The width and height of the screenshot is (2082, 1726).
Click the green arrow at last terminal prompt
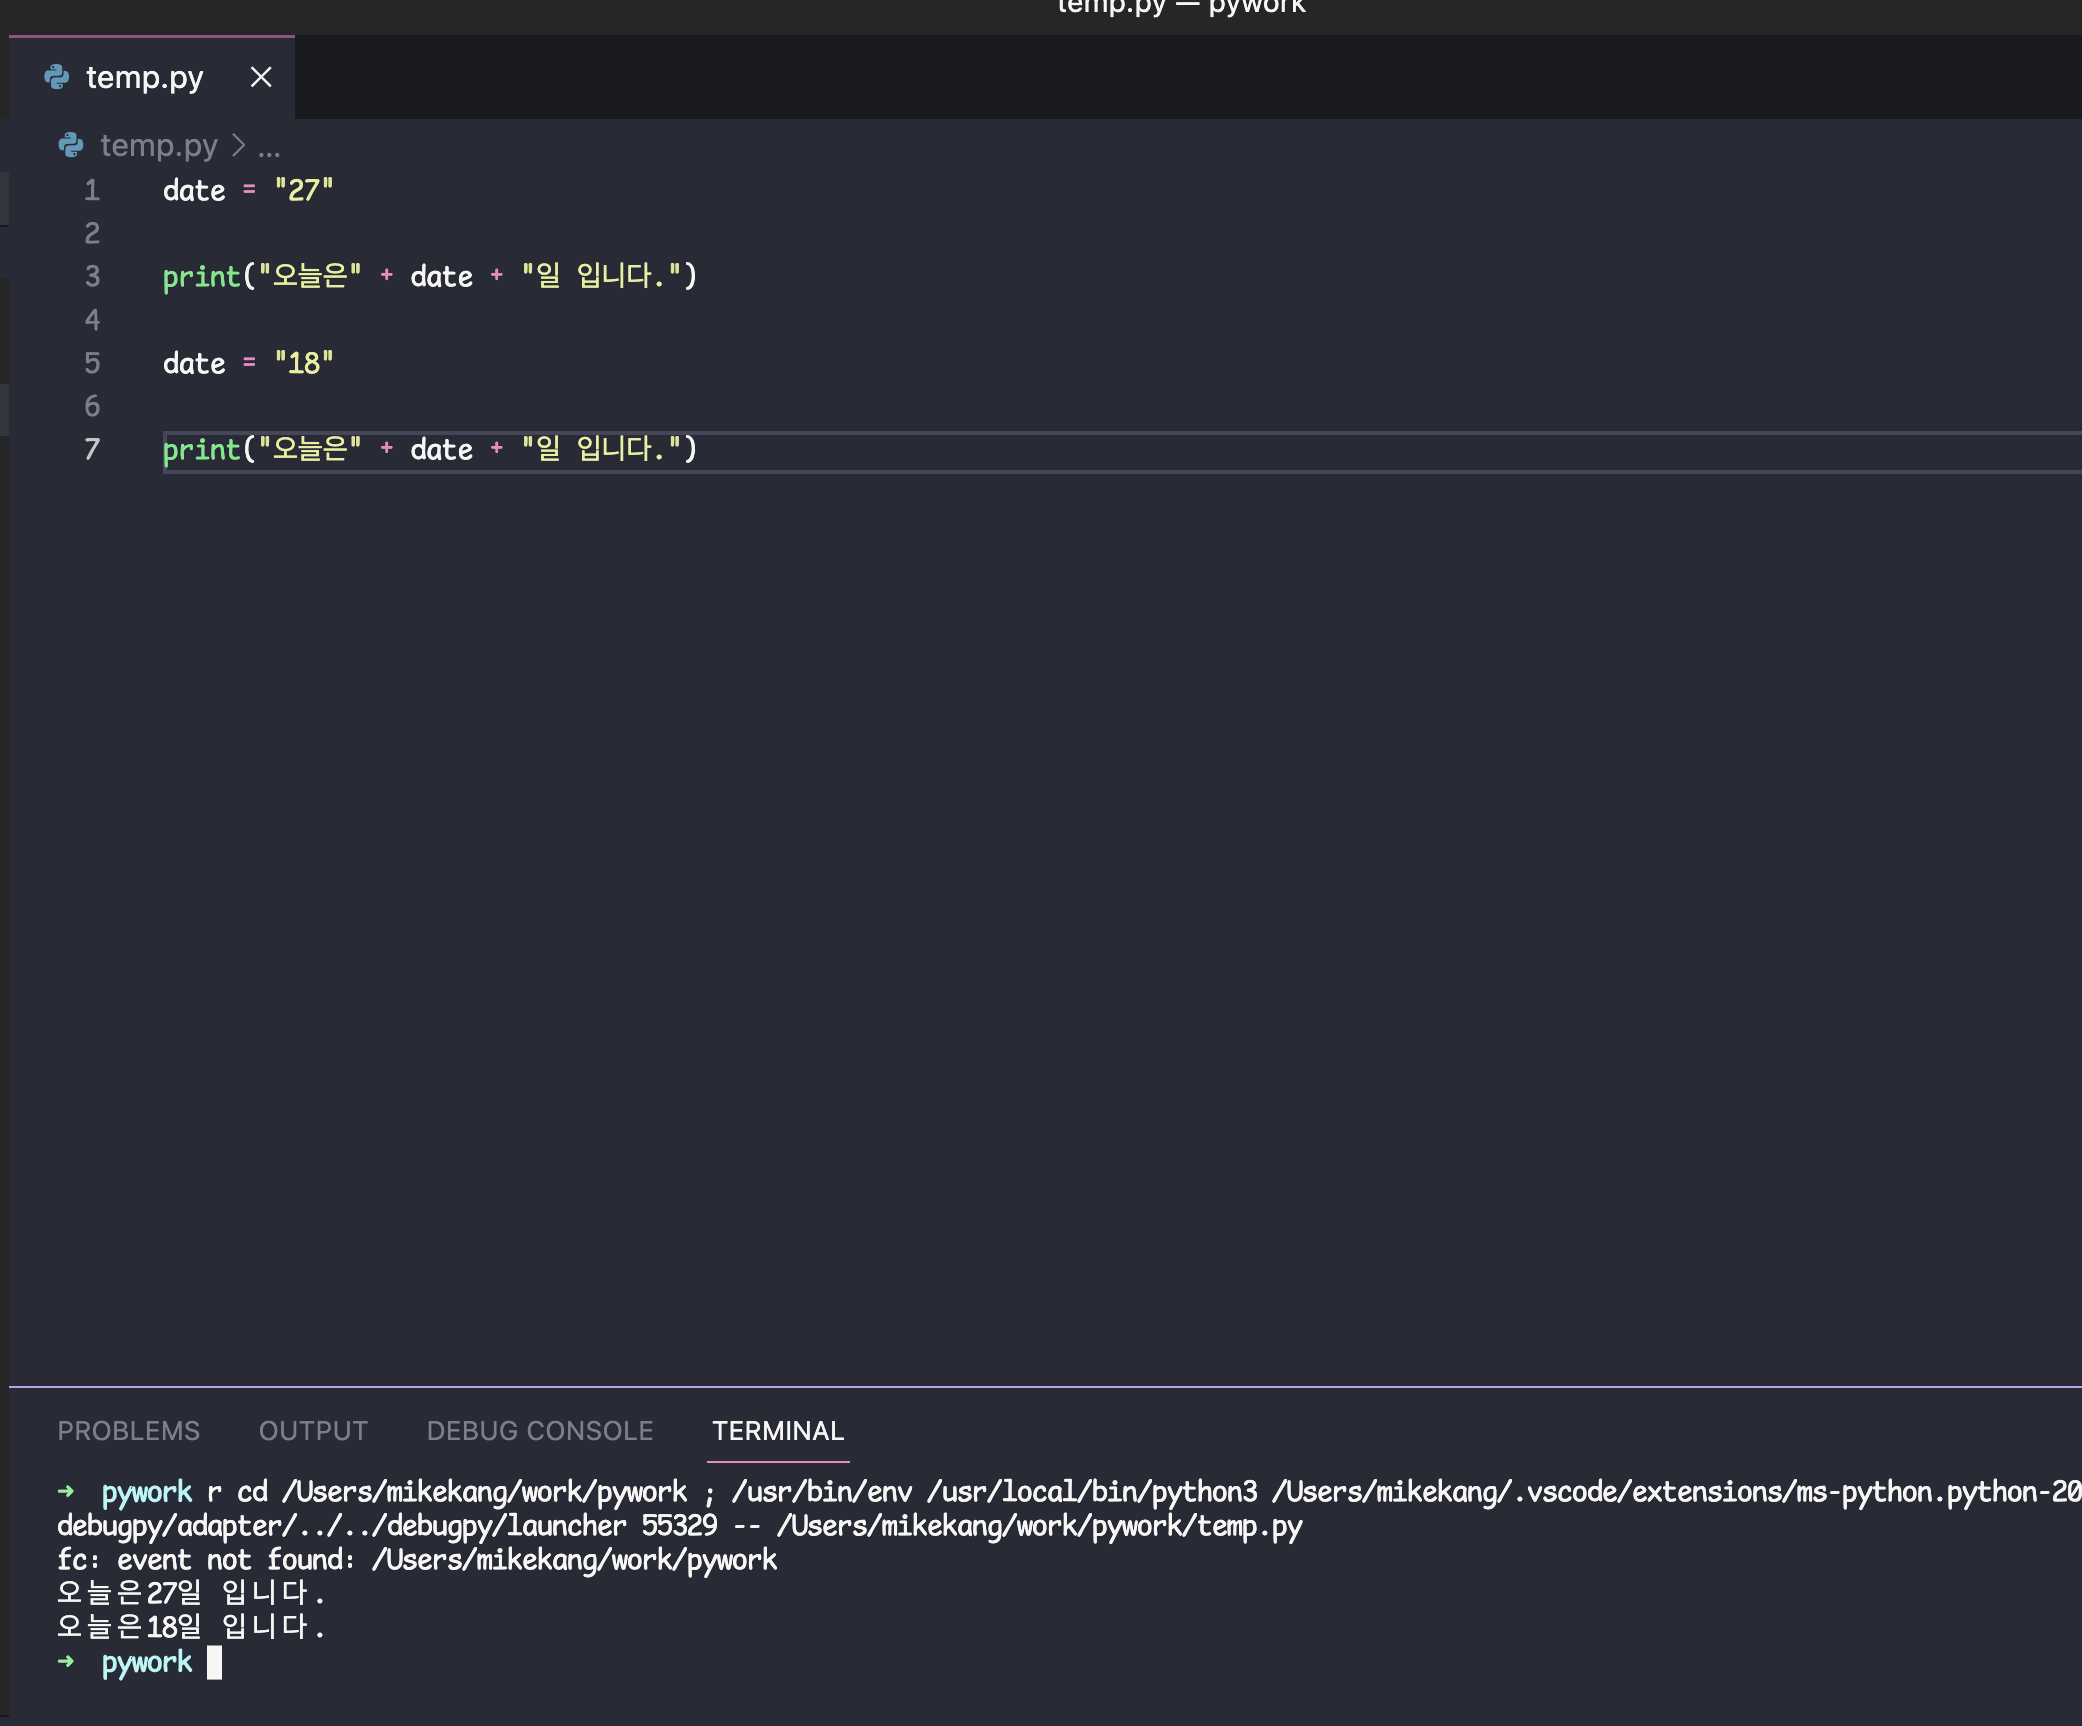[67, 1662]
